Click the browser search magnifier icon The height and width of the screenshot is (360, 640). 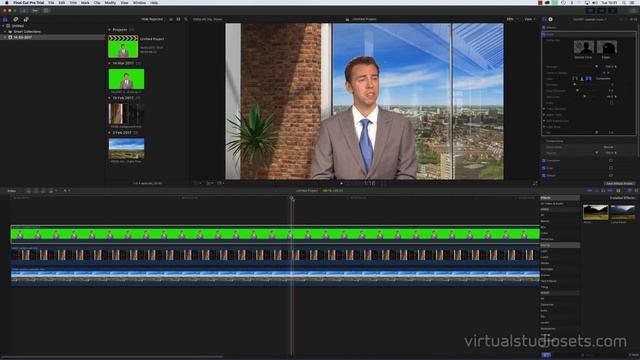click(186, 19)
